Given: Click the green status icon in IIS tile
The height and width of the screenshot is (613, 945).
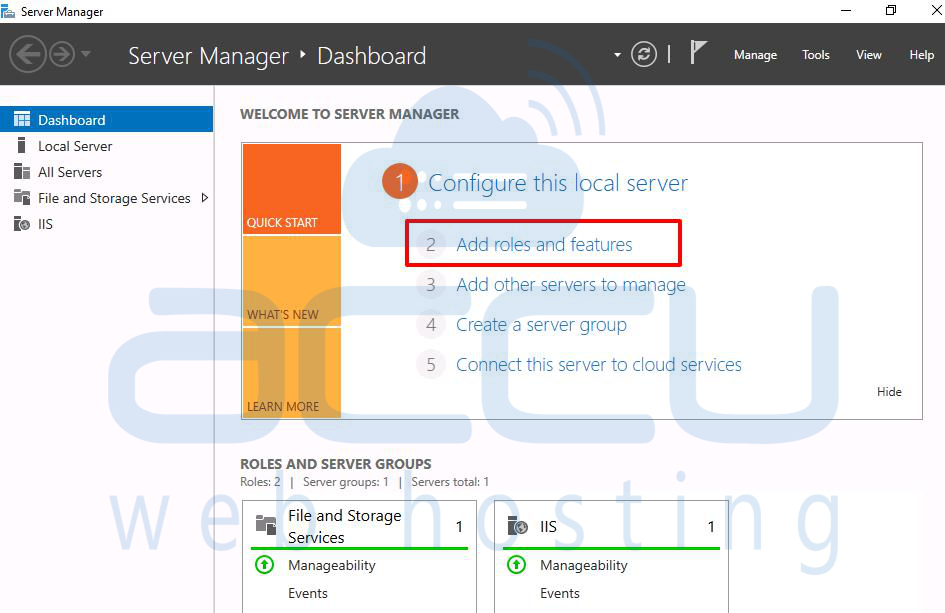Looking at the screenshot, I should click(516, 565).
